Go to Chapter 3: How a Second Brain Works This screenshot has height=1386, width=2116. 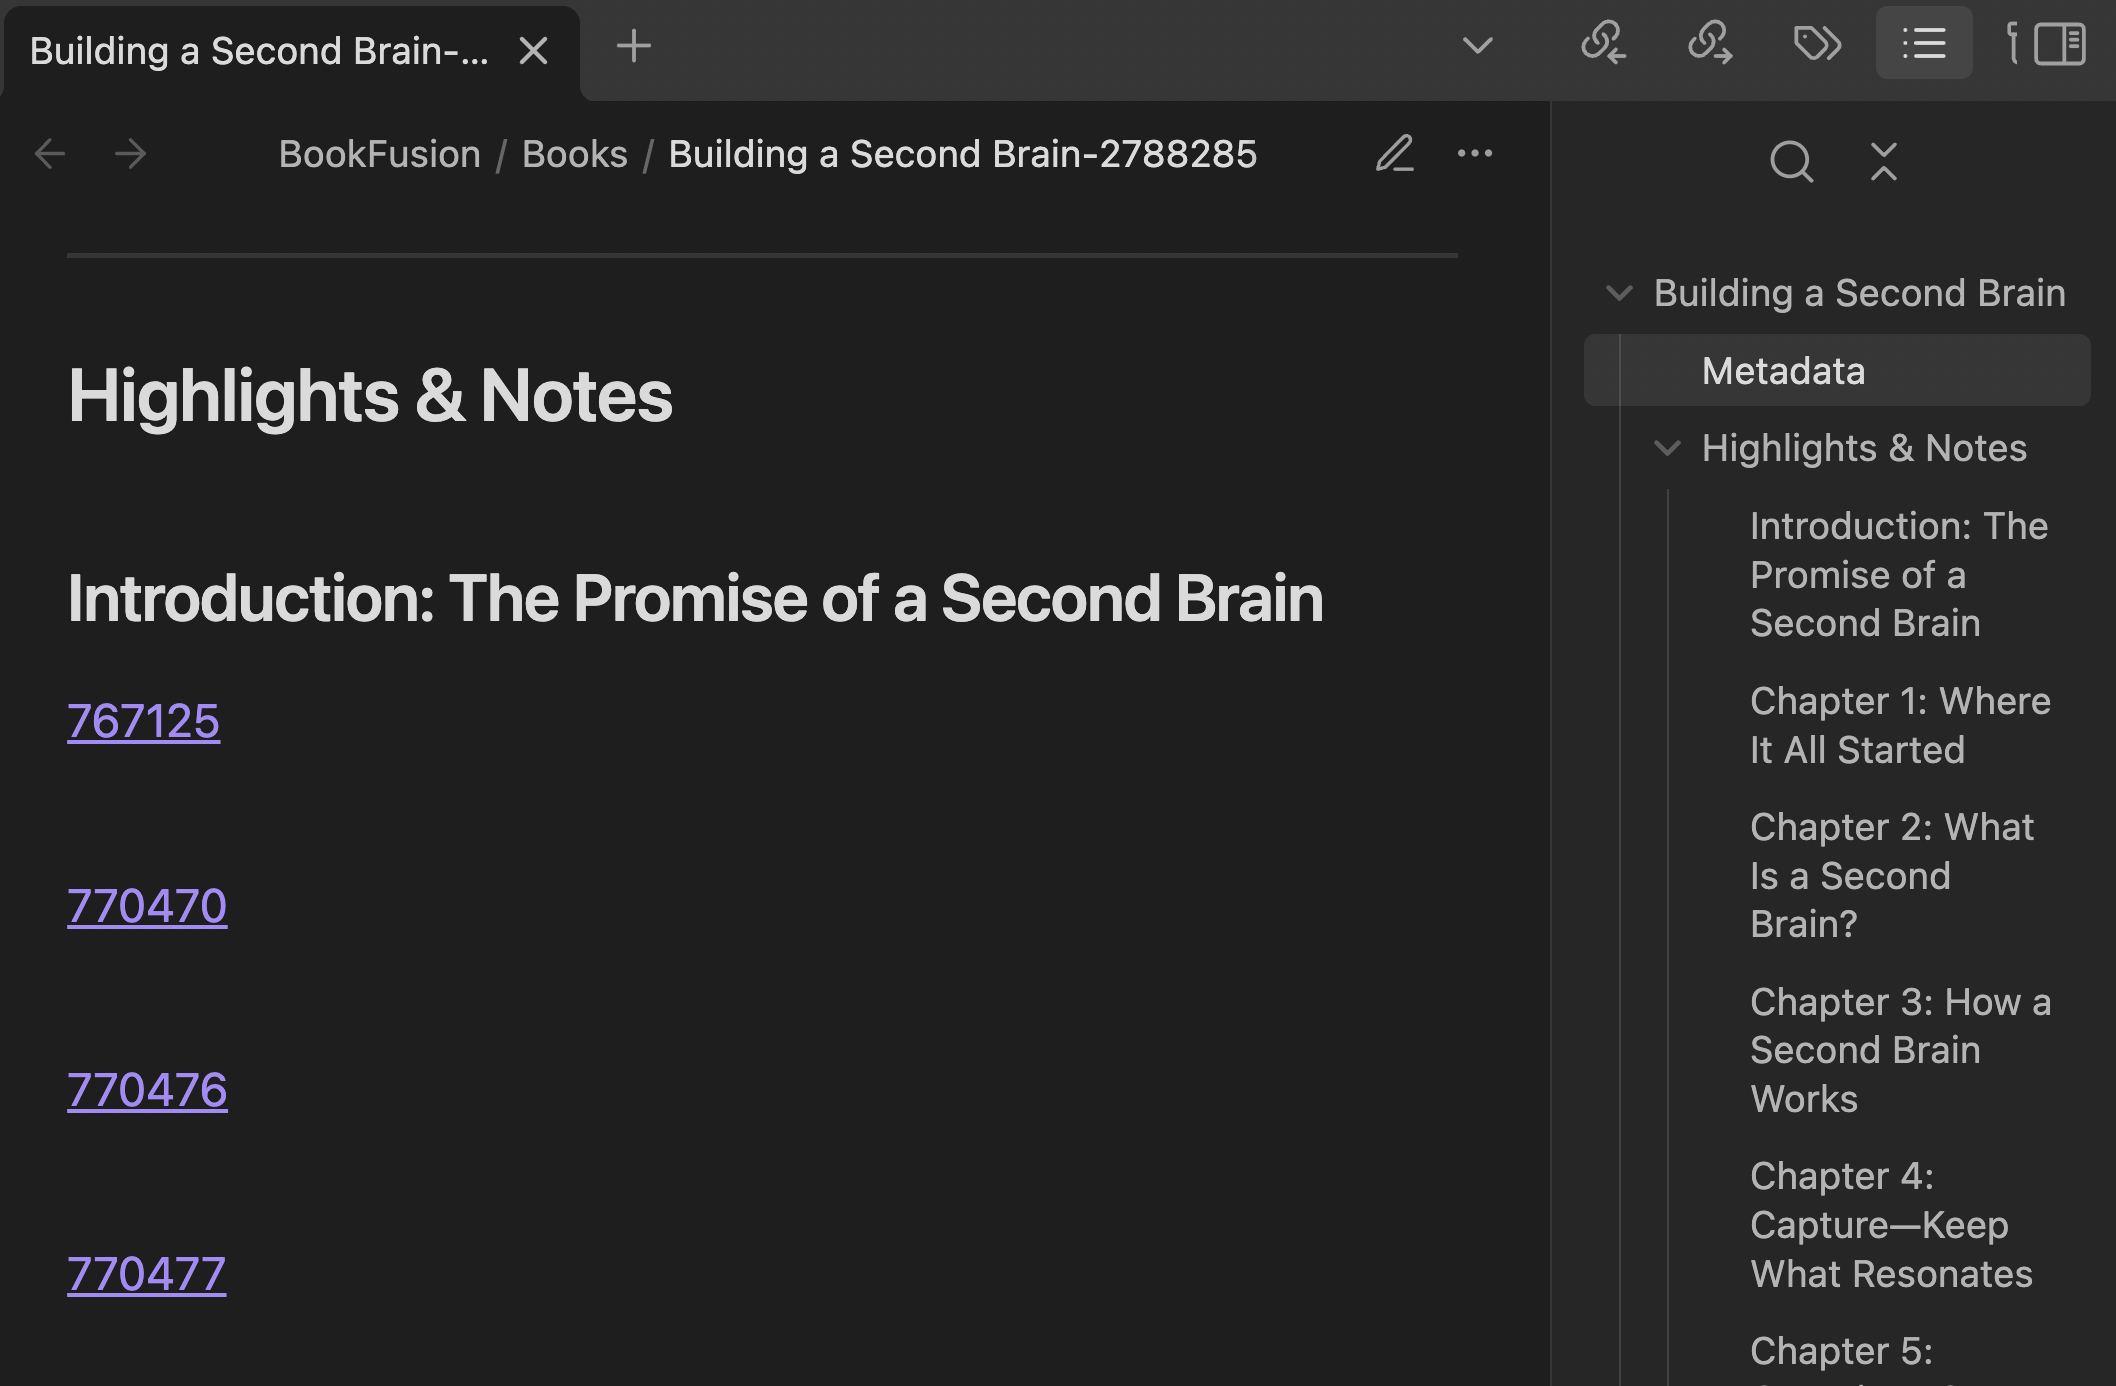tap(1900, 1050)
